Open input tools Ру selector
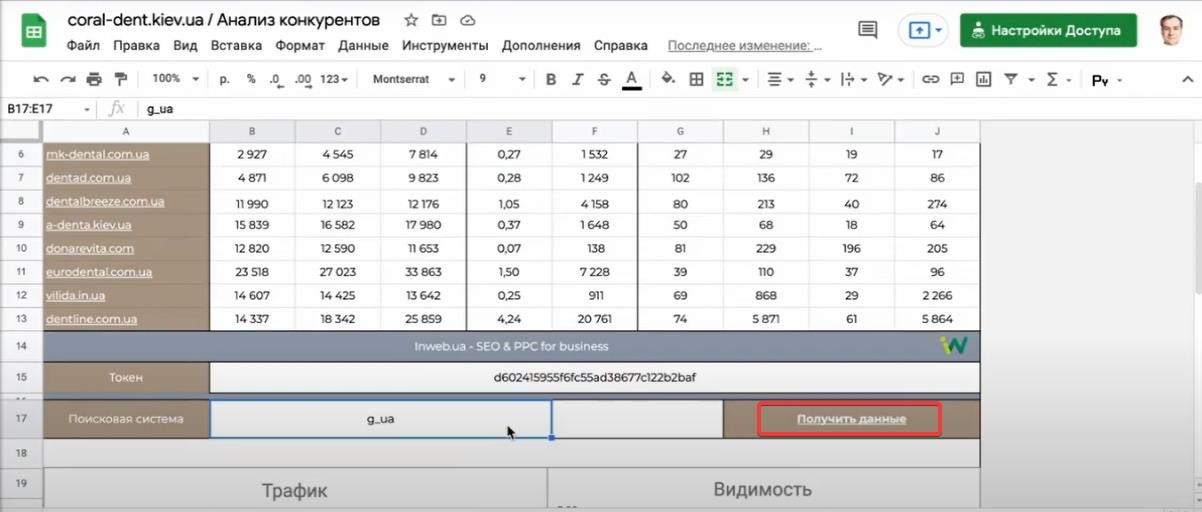1202x512 pixels. pyautogui.click(x=1106, y=80)
